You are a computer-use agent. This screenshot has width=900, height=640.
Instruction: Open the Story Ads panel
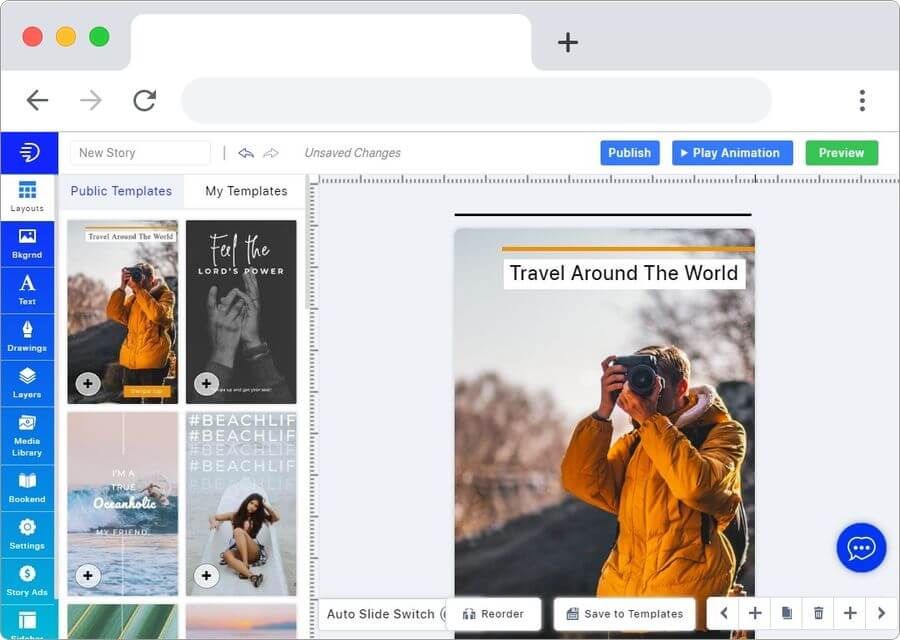27,581
